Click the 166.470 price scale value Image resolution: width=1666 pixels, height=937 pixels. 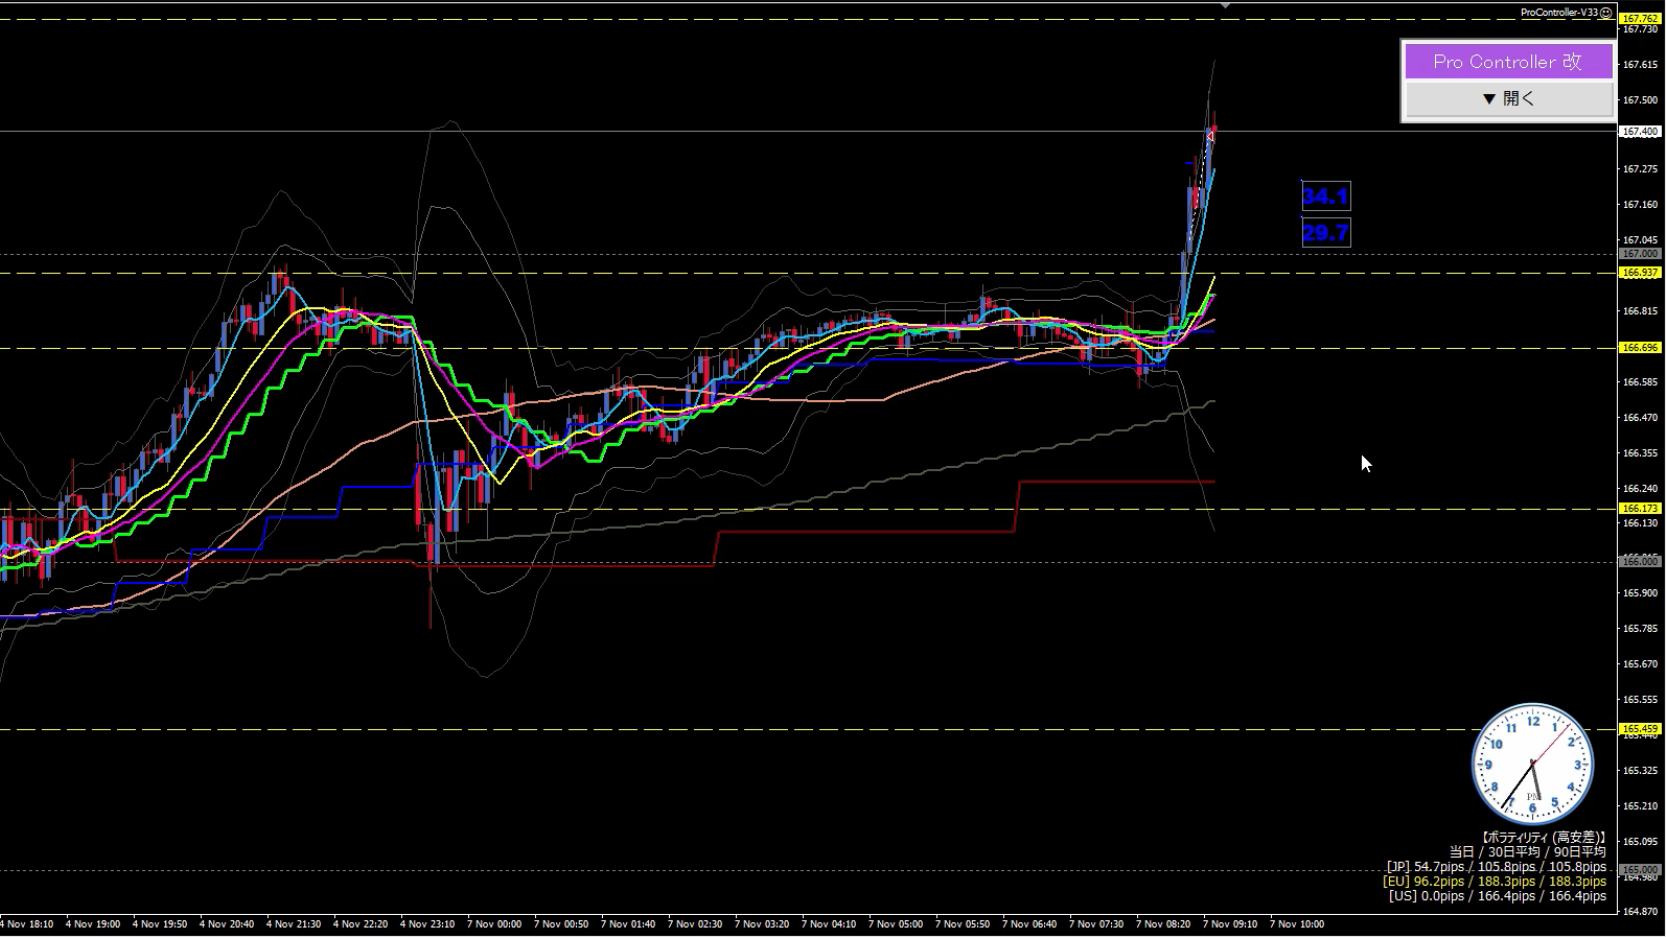click(x=1640, y=418)
